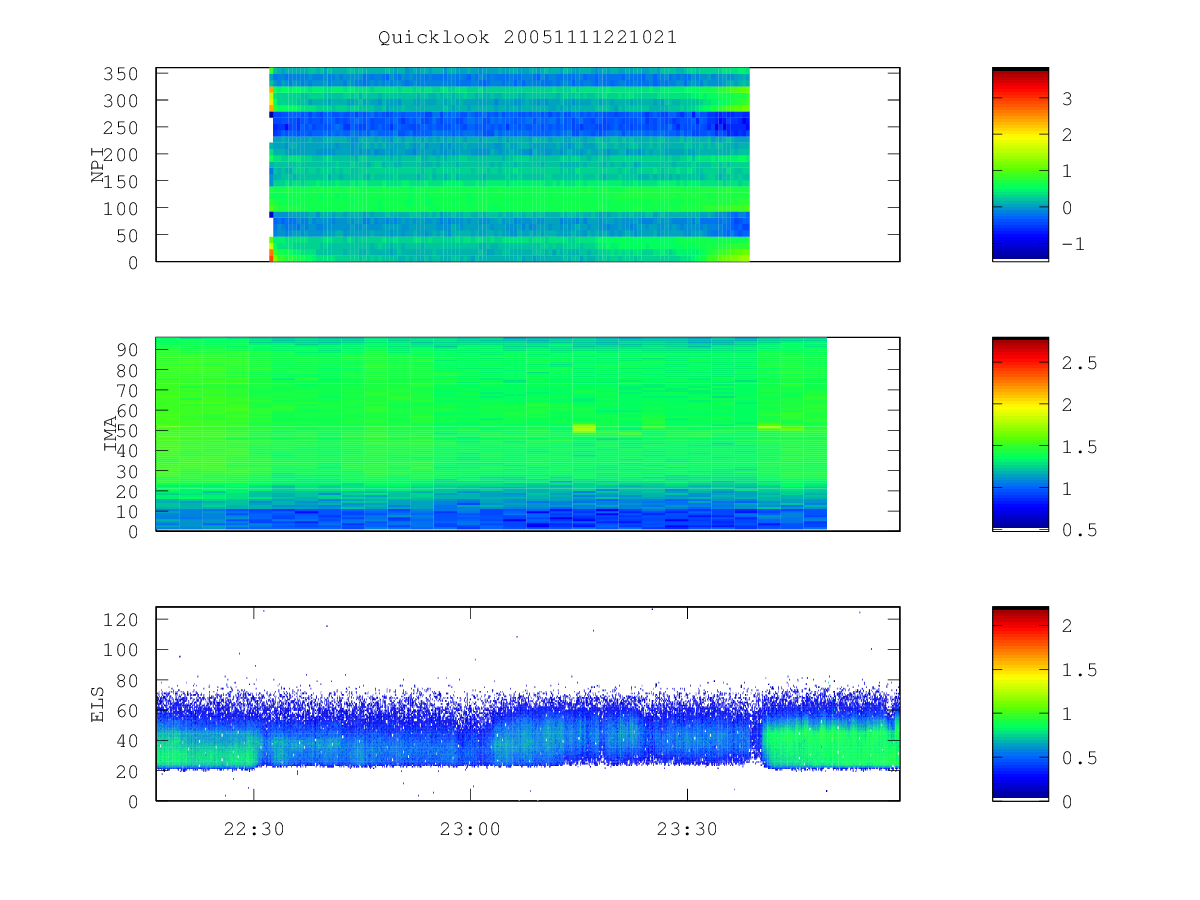Click the IMA color scale bar

click(1020, 433)
